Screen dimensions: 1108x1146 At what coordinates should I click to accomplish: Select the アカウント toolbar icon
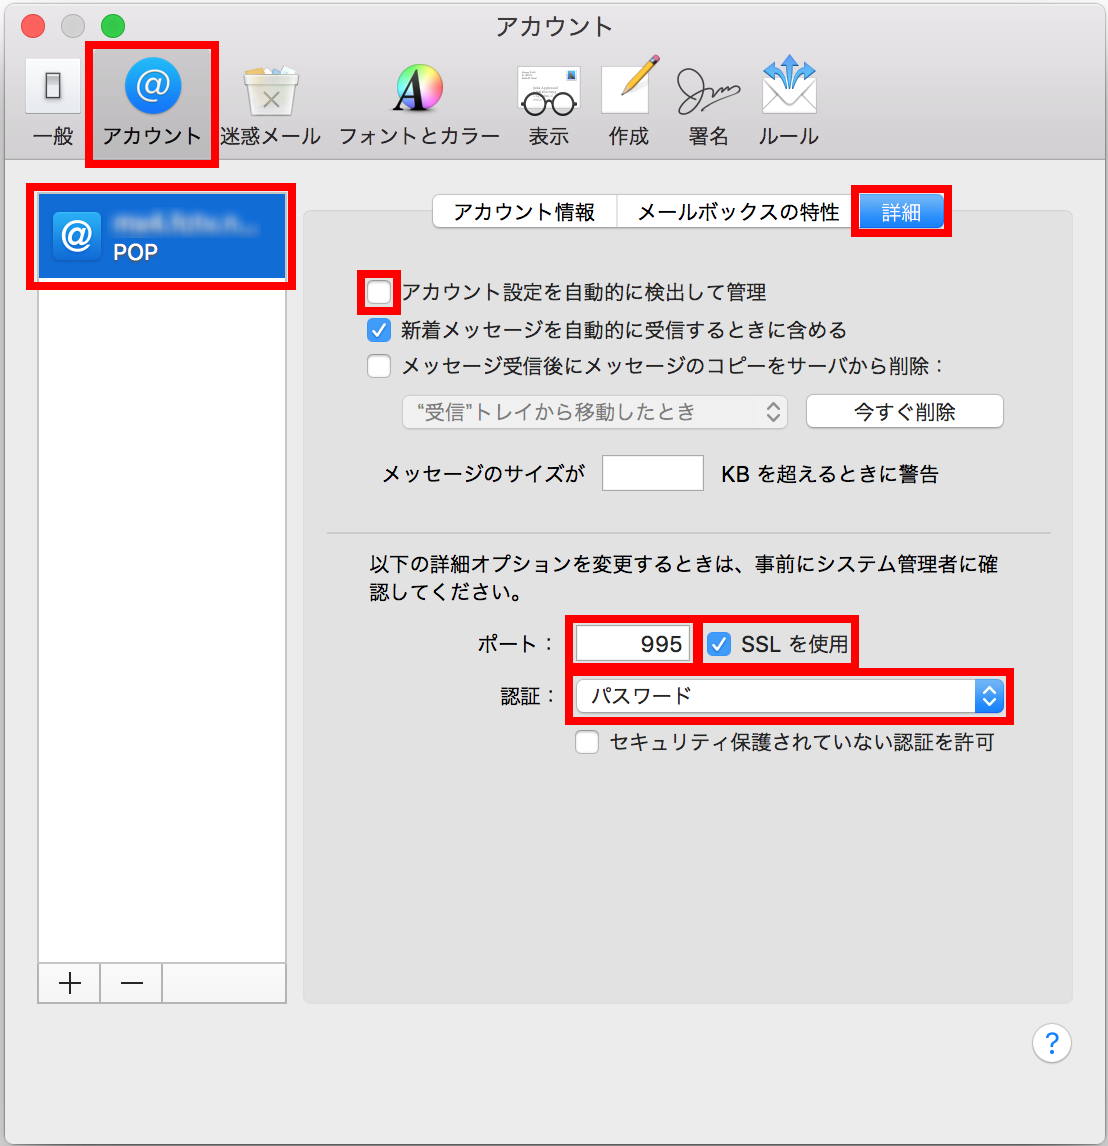tap(152, 102)
